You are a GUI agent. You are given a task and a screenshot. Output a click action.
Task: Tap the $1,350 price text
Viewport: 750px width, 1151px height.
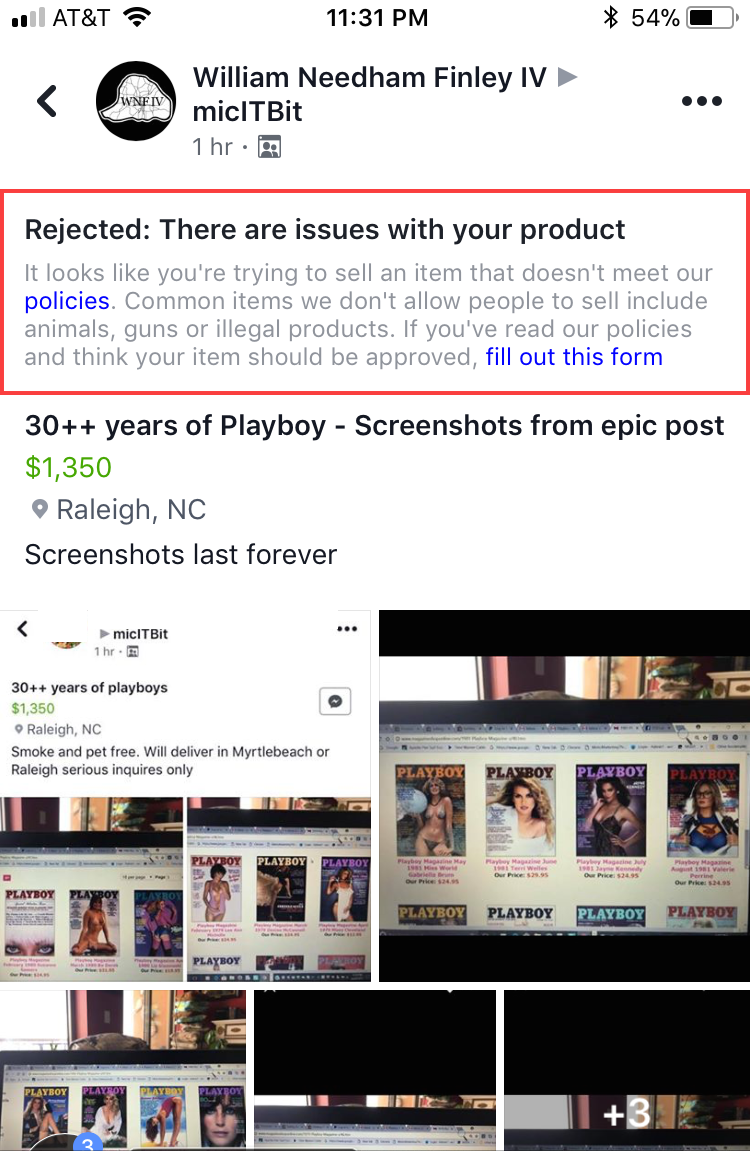tap(68, 468)
